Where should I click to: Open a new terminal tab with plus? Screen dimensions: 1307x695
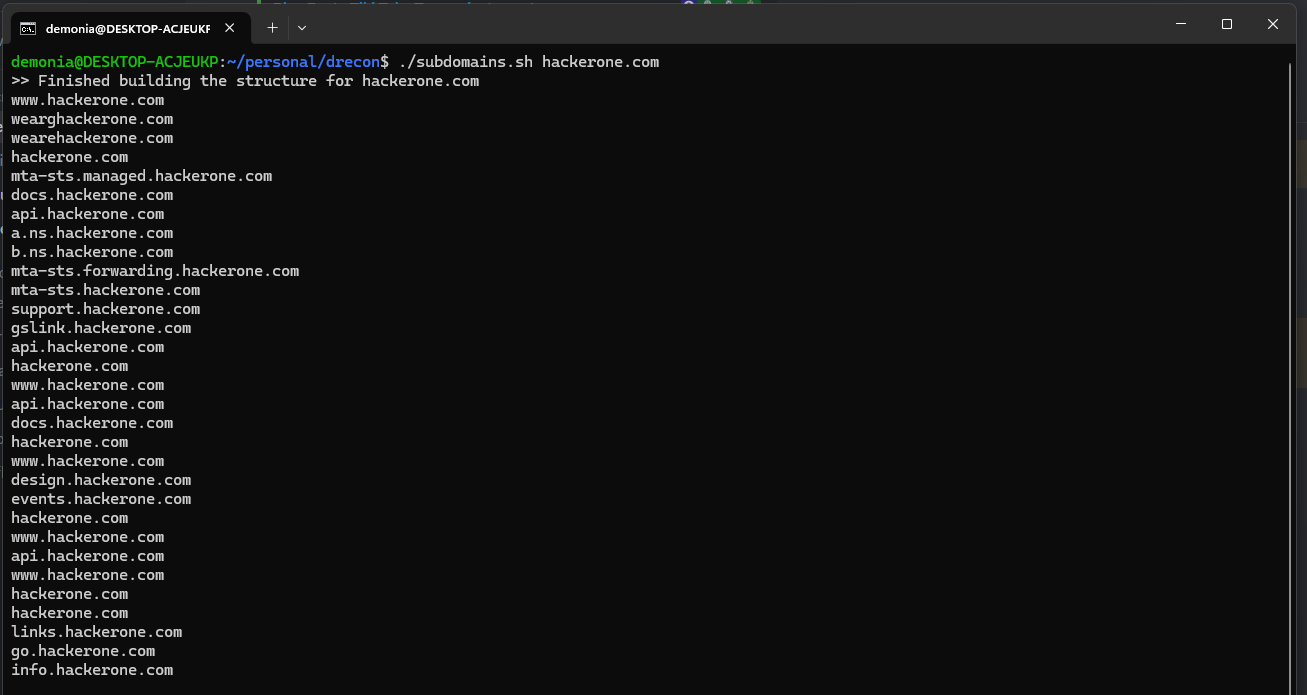272,28
